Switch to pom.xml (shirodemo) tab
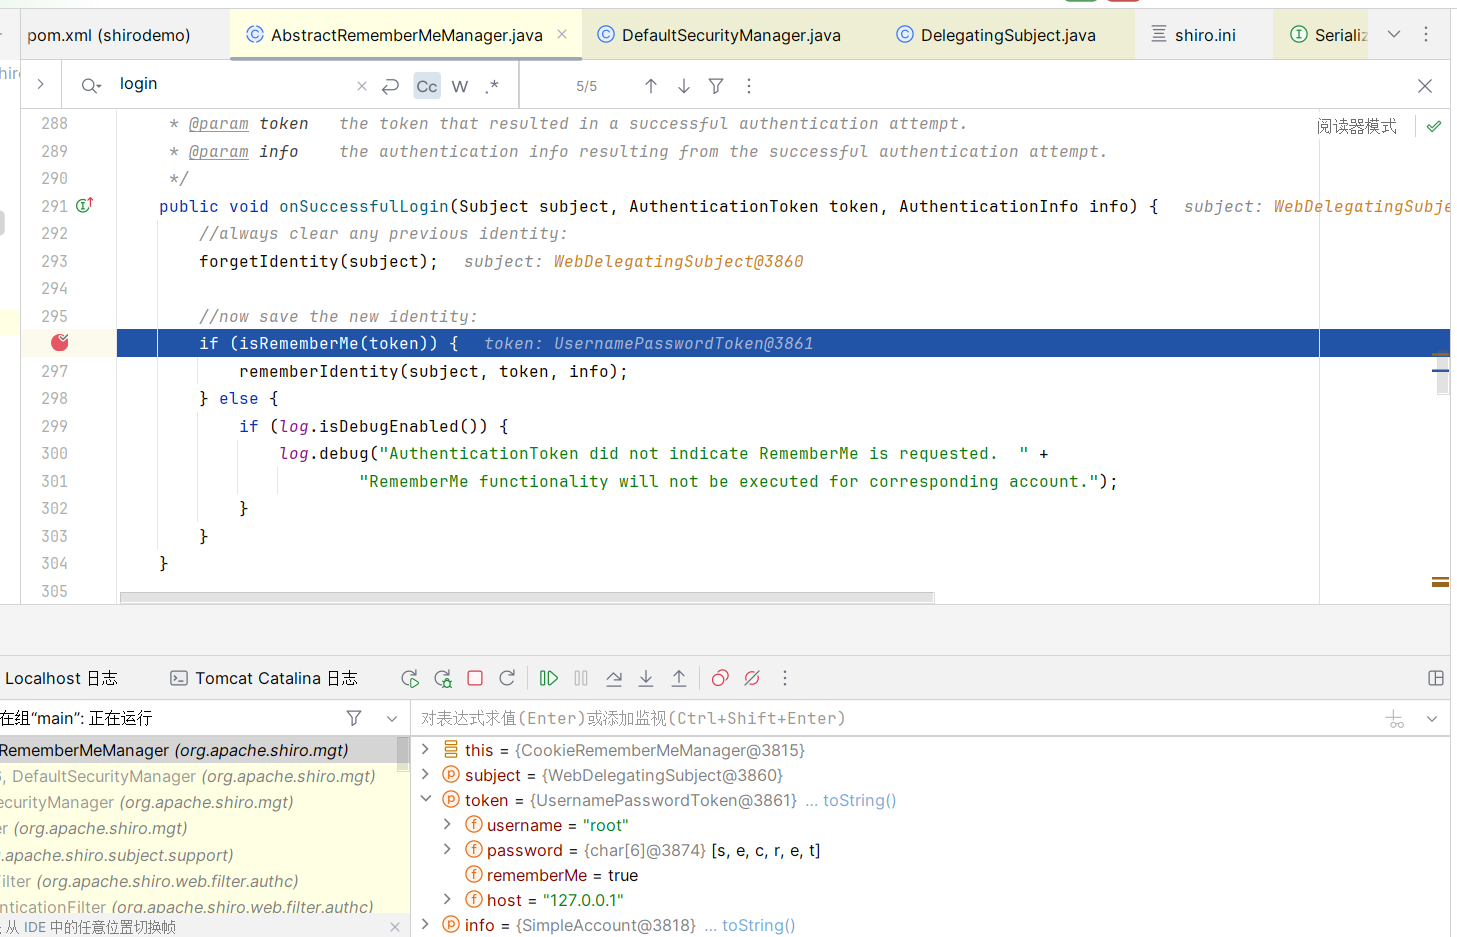 pyautogui.click(x=109, y=35)
